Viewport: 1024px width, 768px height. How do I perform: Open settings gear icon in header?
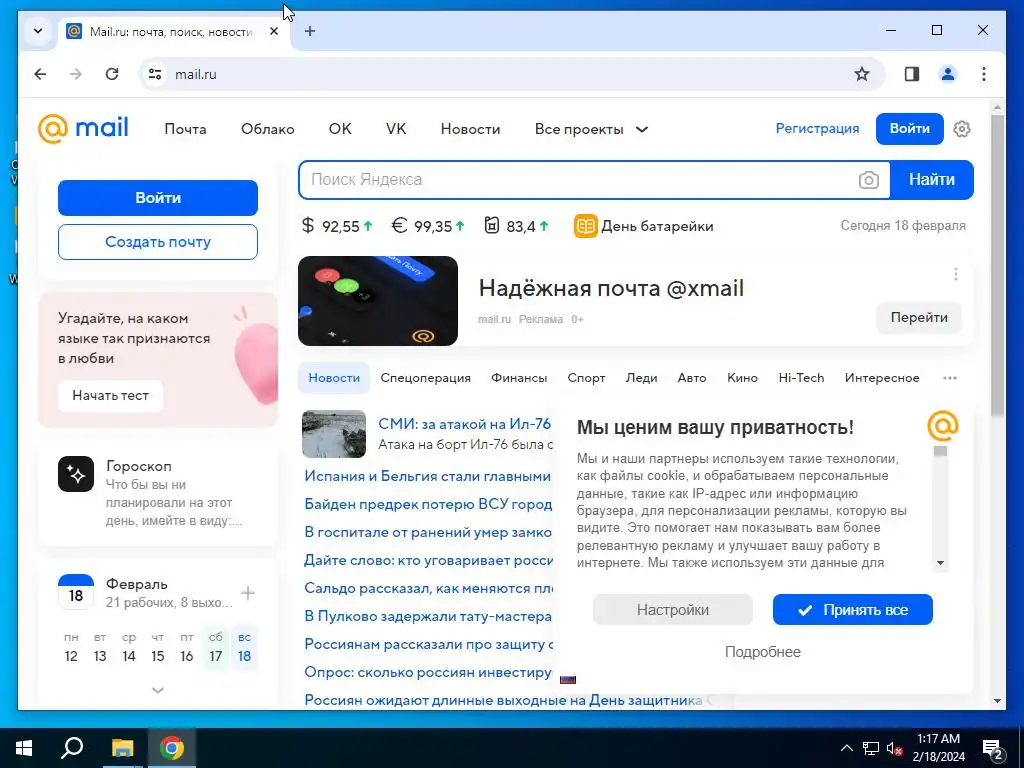[961, 129]
